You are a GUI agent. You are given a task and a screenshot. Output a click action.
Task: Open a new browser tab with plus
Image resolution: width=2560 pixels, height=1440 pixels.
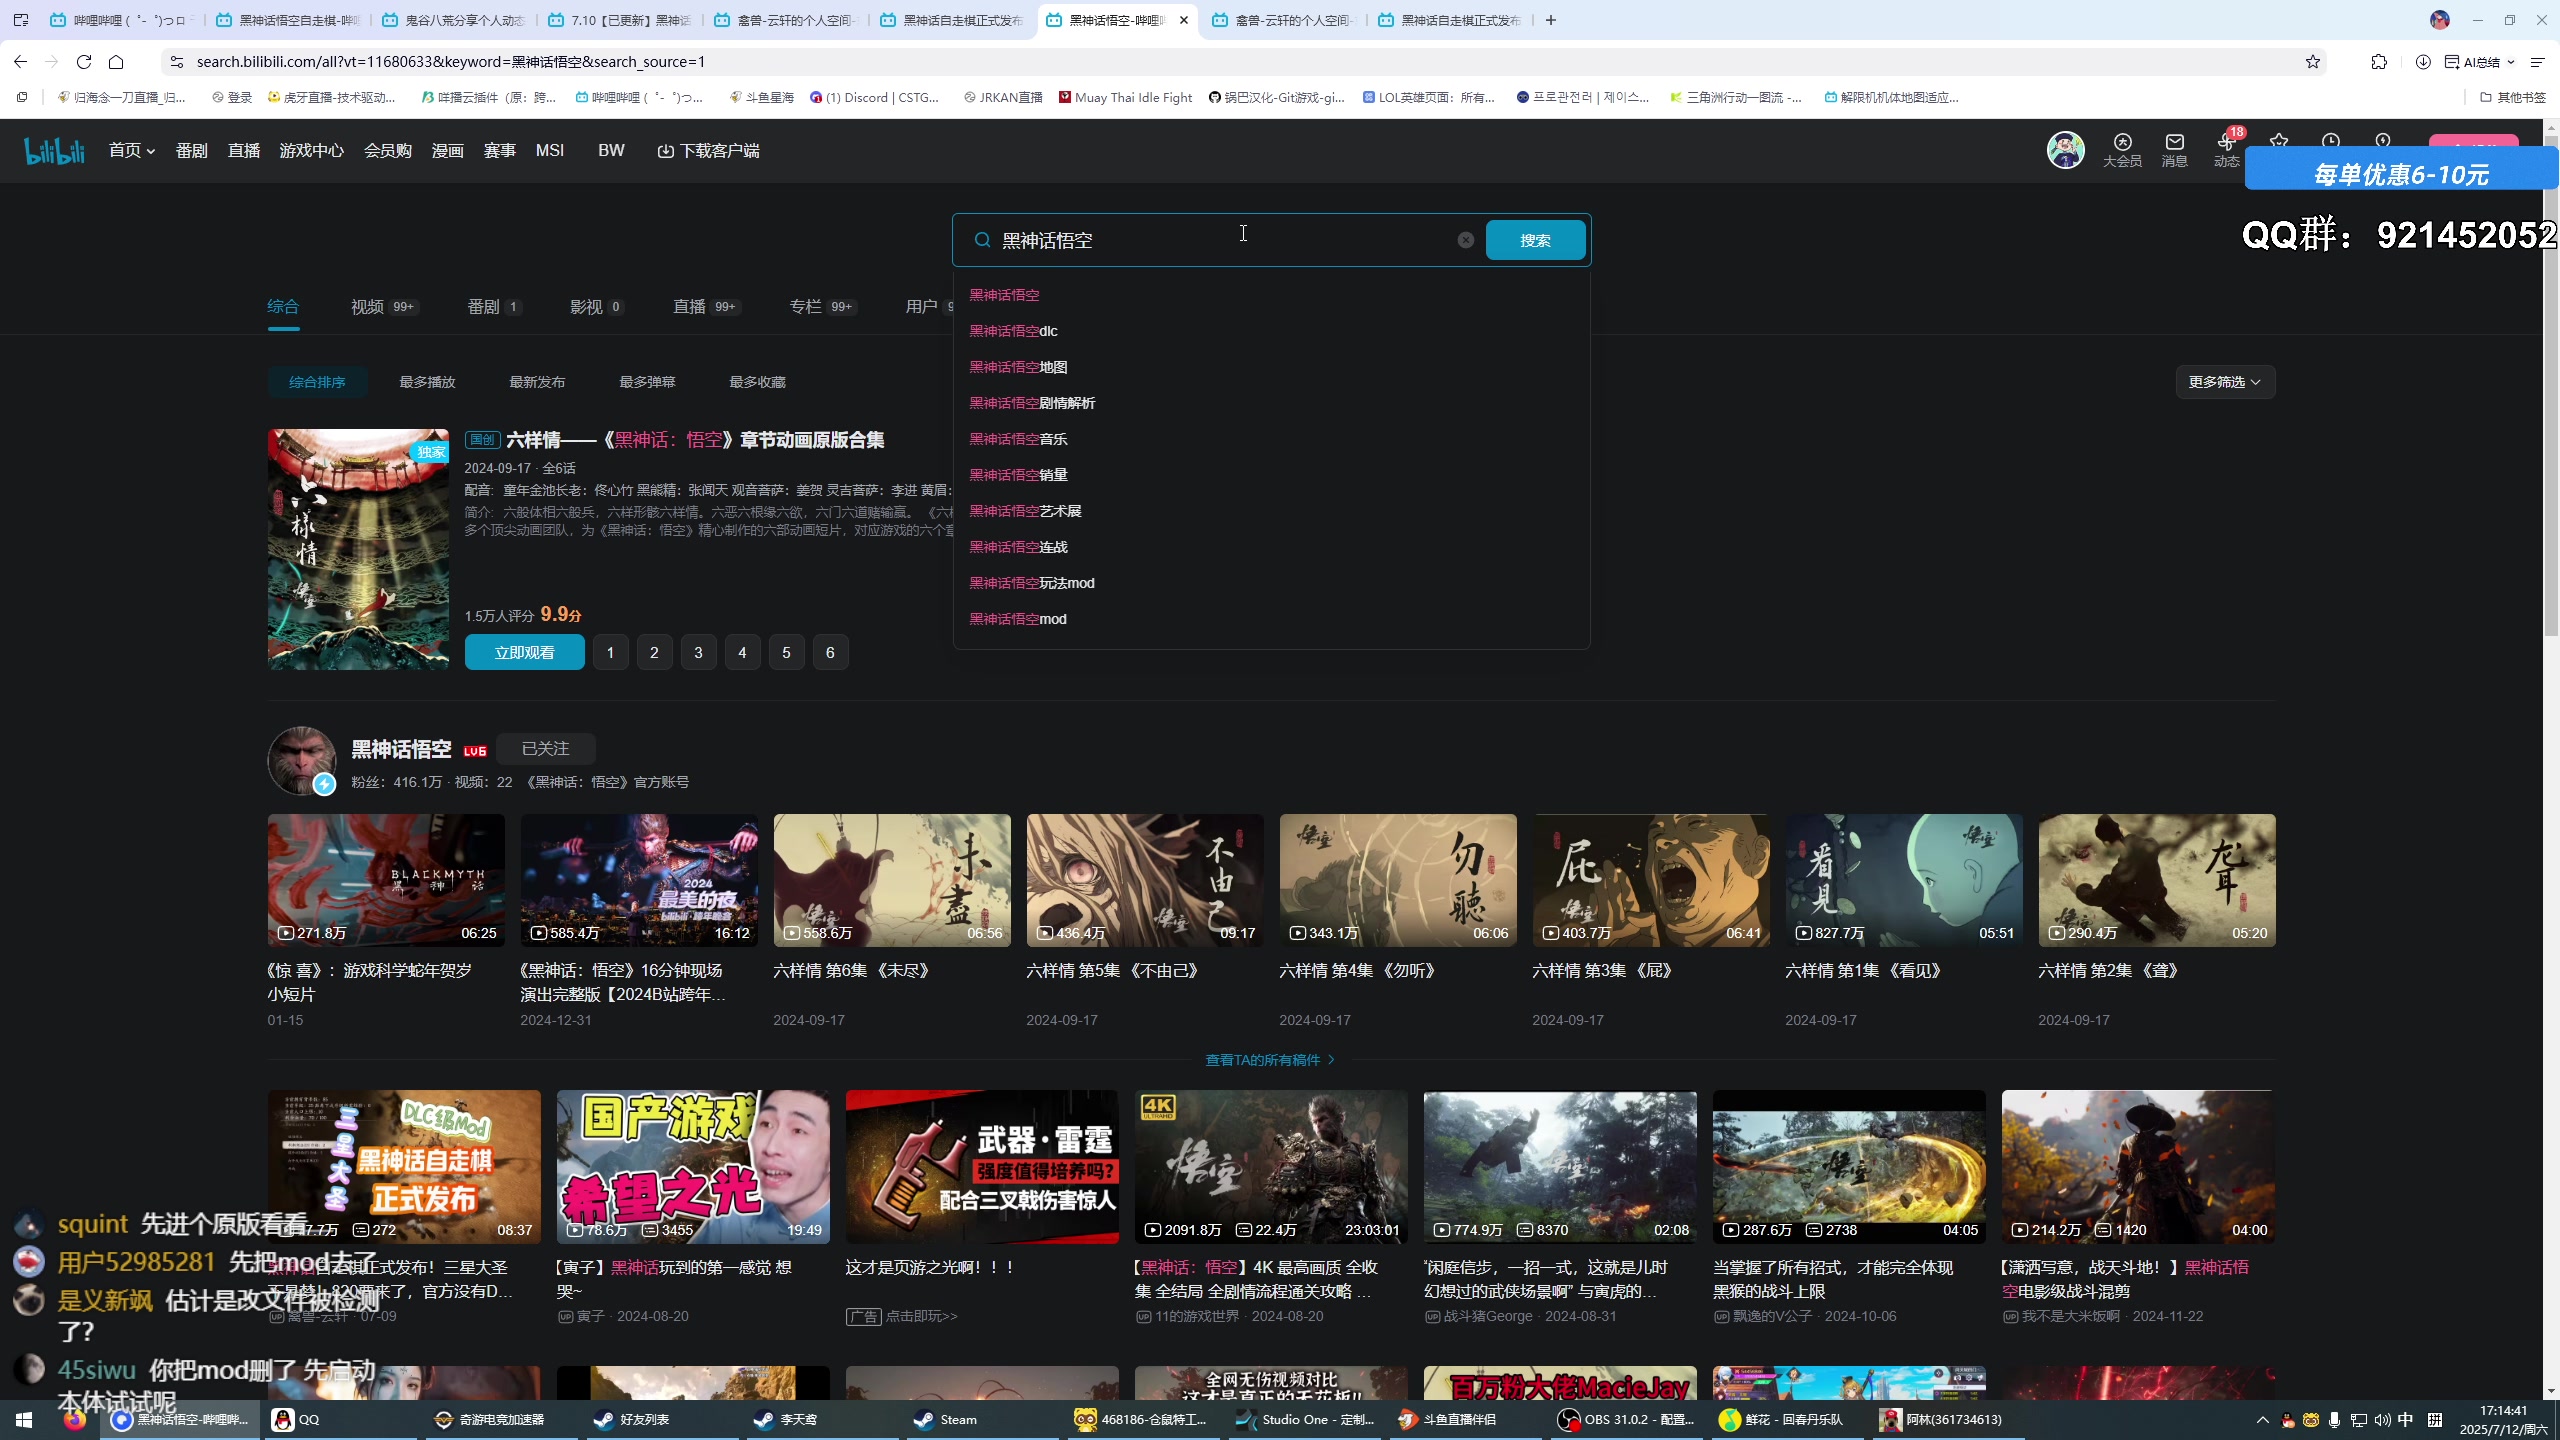1551,20
